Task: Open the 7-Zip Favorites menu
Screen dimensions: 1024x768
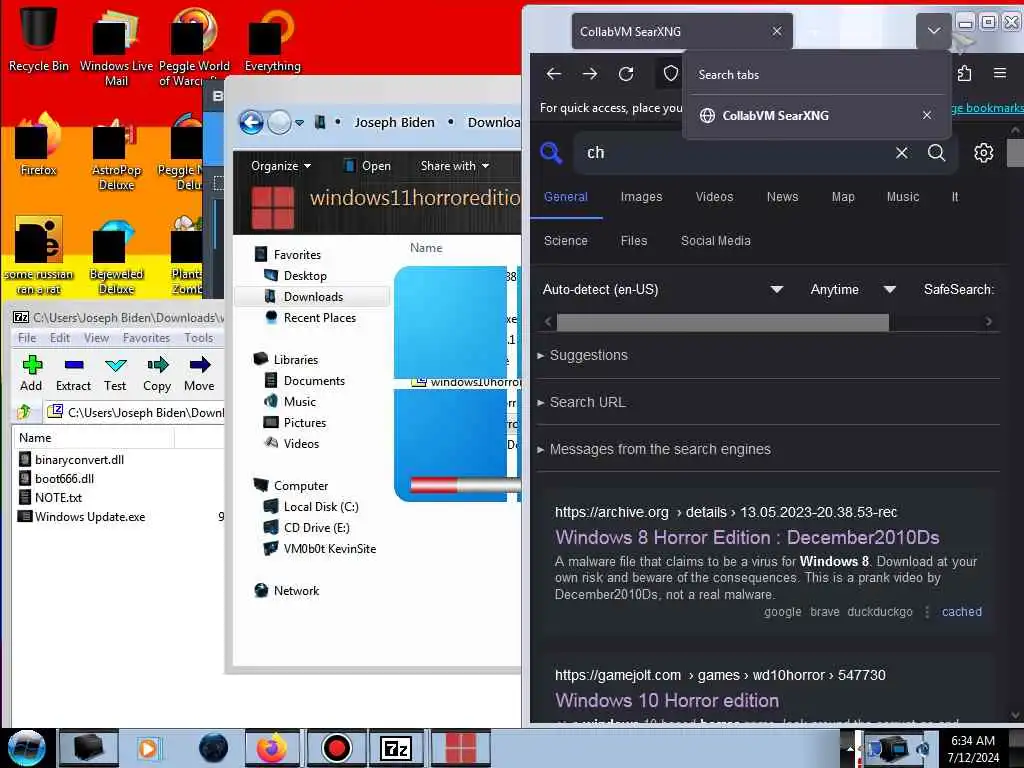Action: pos(146,338)
